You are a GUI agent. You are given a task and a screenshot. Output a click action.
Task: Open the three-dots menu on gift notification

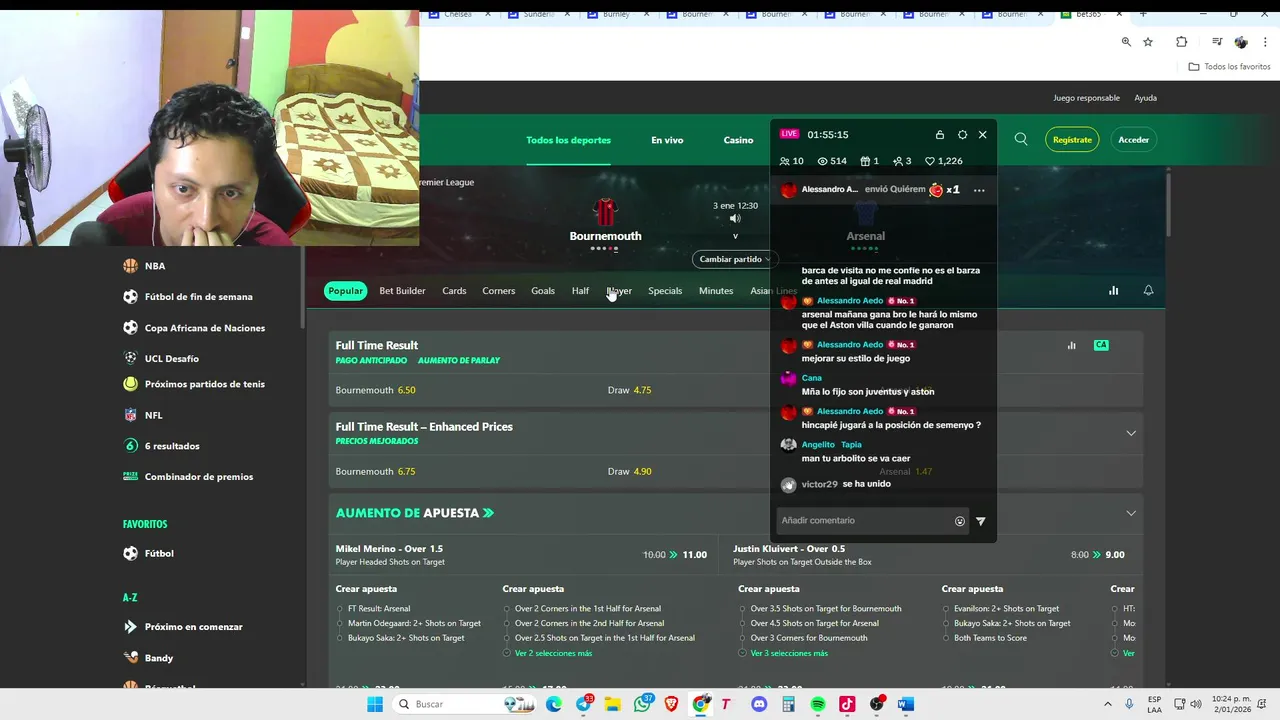pos(979,190)
